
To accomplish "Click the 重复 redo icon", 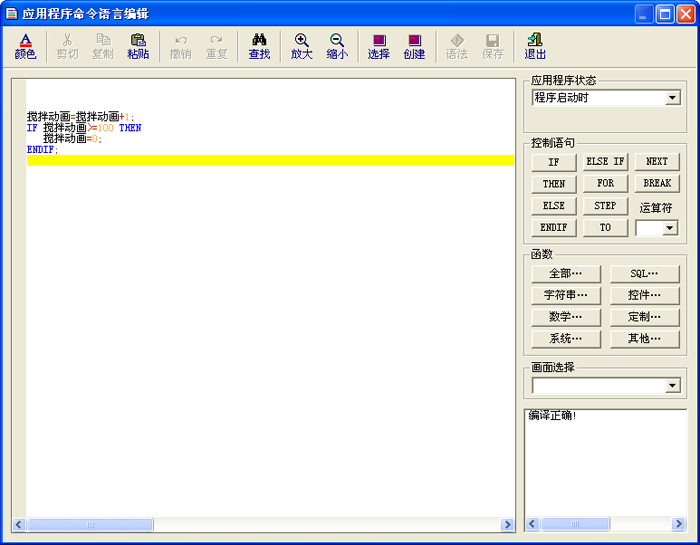I will tap(217, 46).
